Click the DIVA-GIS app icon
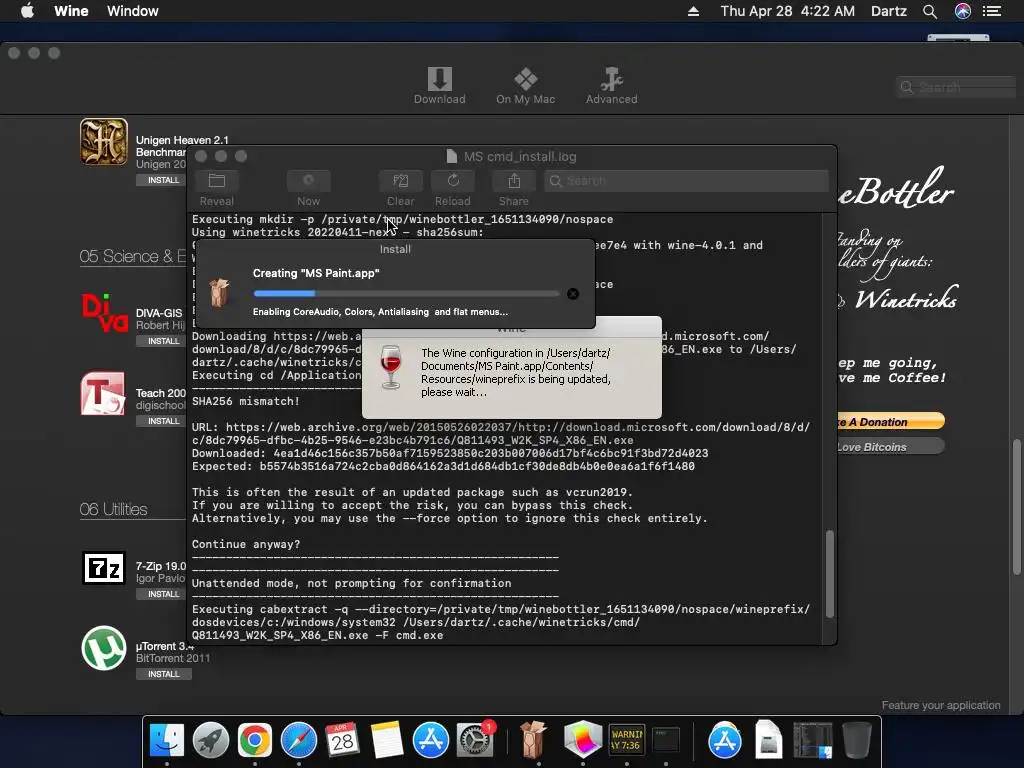Screen dimensions: 1024x768 point(104,313)
